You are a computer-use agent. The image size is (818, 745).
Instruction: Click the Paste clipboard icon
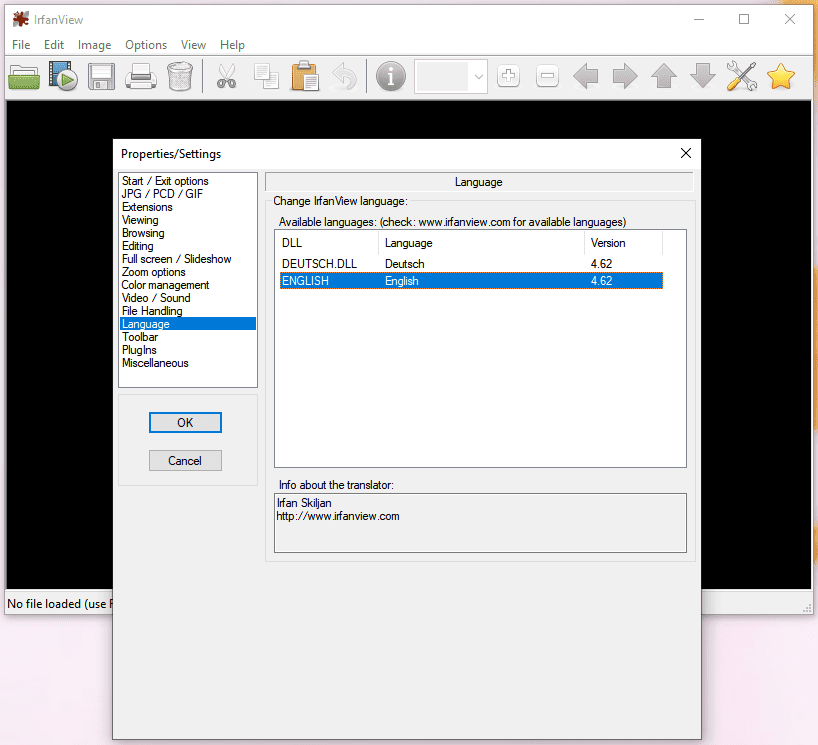(x=305, y=76)
